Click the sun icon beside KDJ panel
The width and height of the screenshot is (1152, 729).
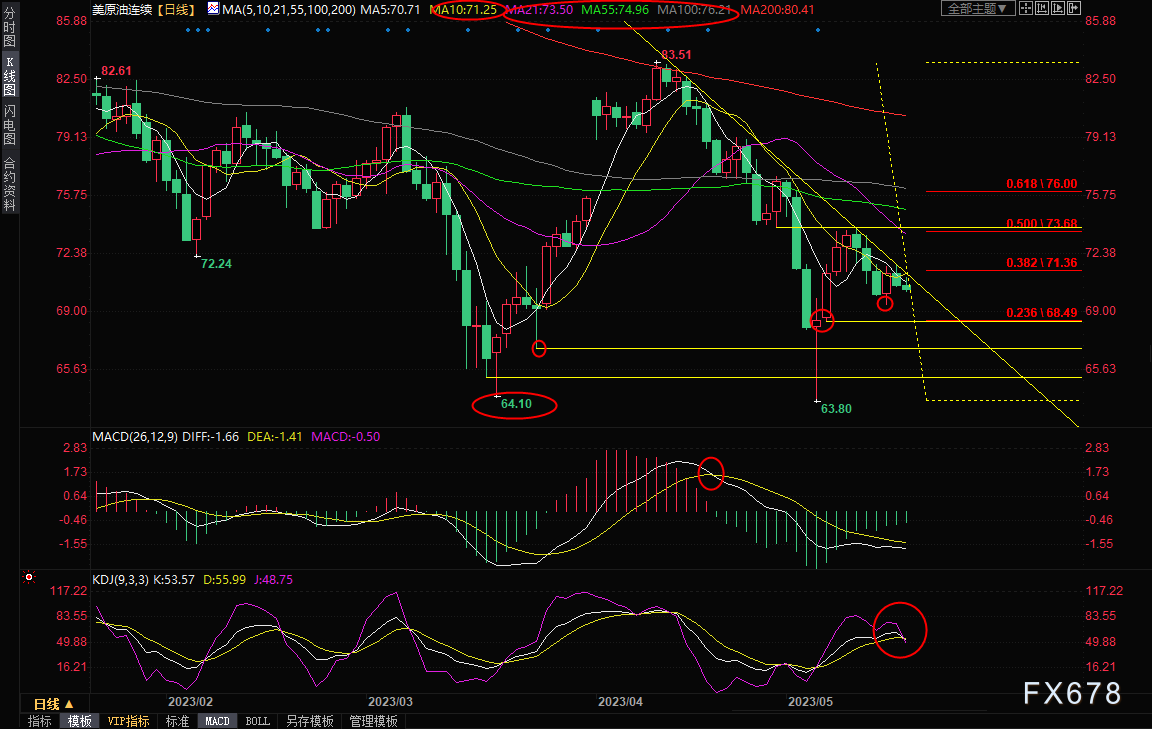(x=29, y=577)
